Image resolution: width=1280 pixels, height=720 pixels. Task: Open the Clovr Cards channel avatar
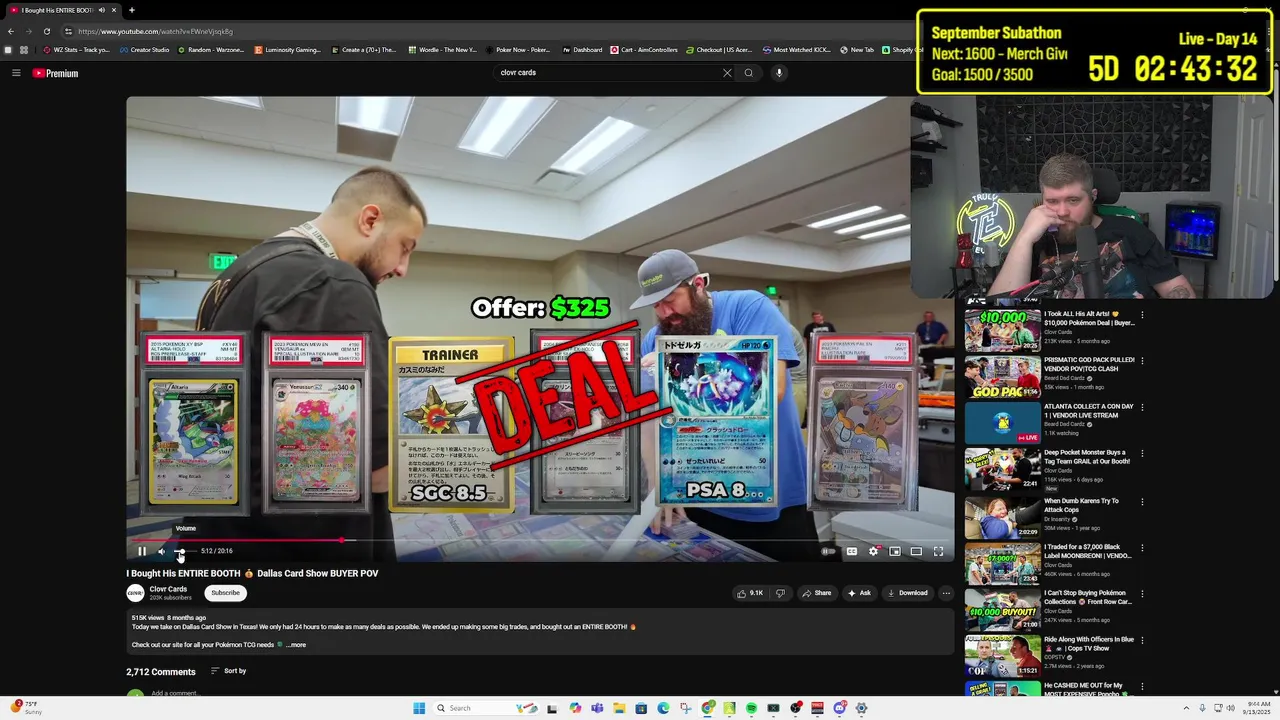tap(135, 593)
